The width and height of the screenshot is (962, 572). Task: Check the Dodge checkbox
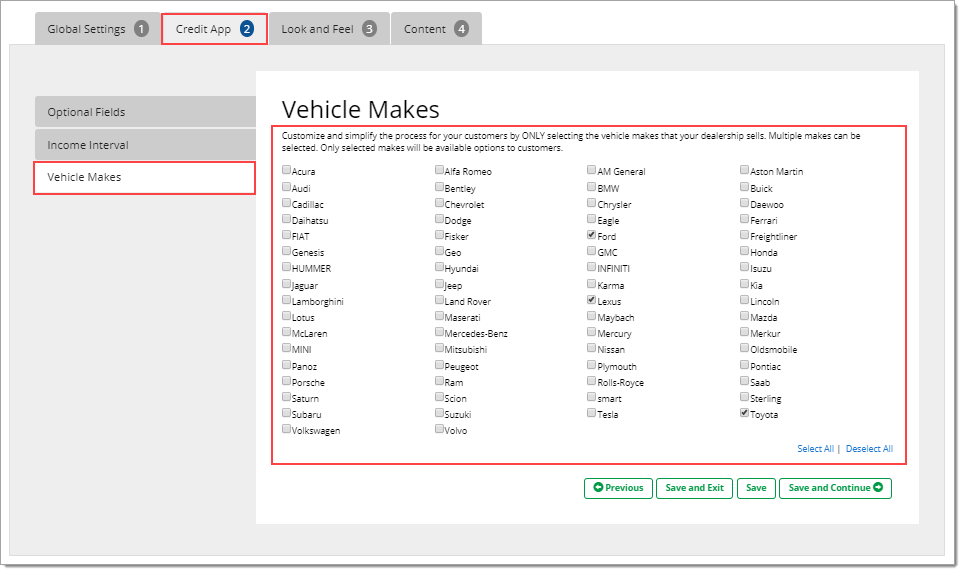(x=439, y=218)
